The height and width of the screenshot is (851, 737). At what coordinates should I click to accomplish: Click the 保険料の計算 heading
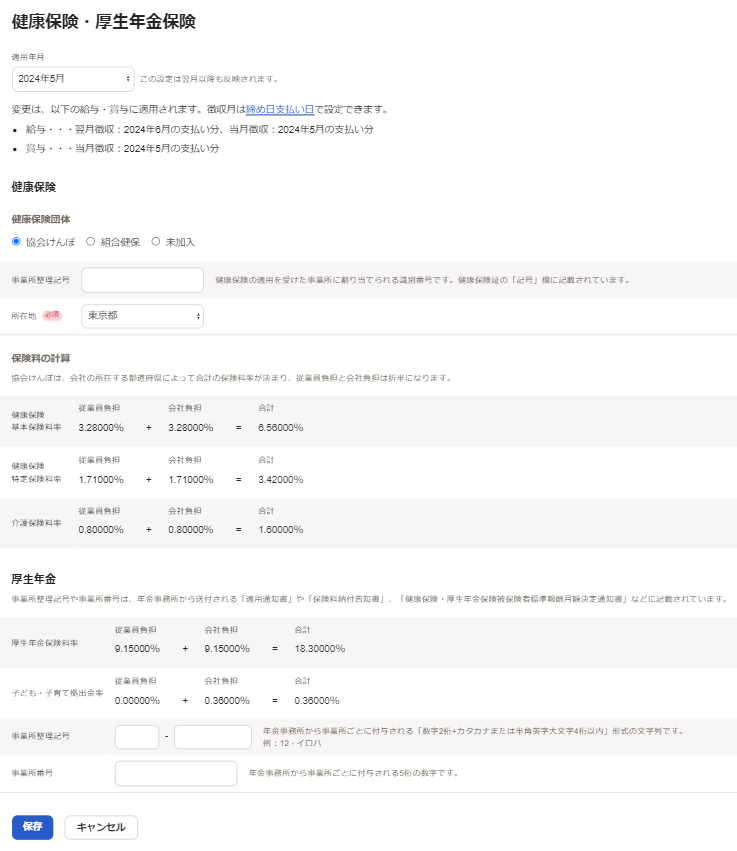tap(41, 358)
